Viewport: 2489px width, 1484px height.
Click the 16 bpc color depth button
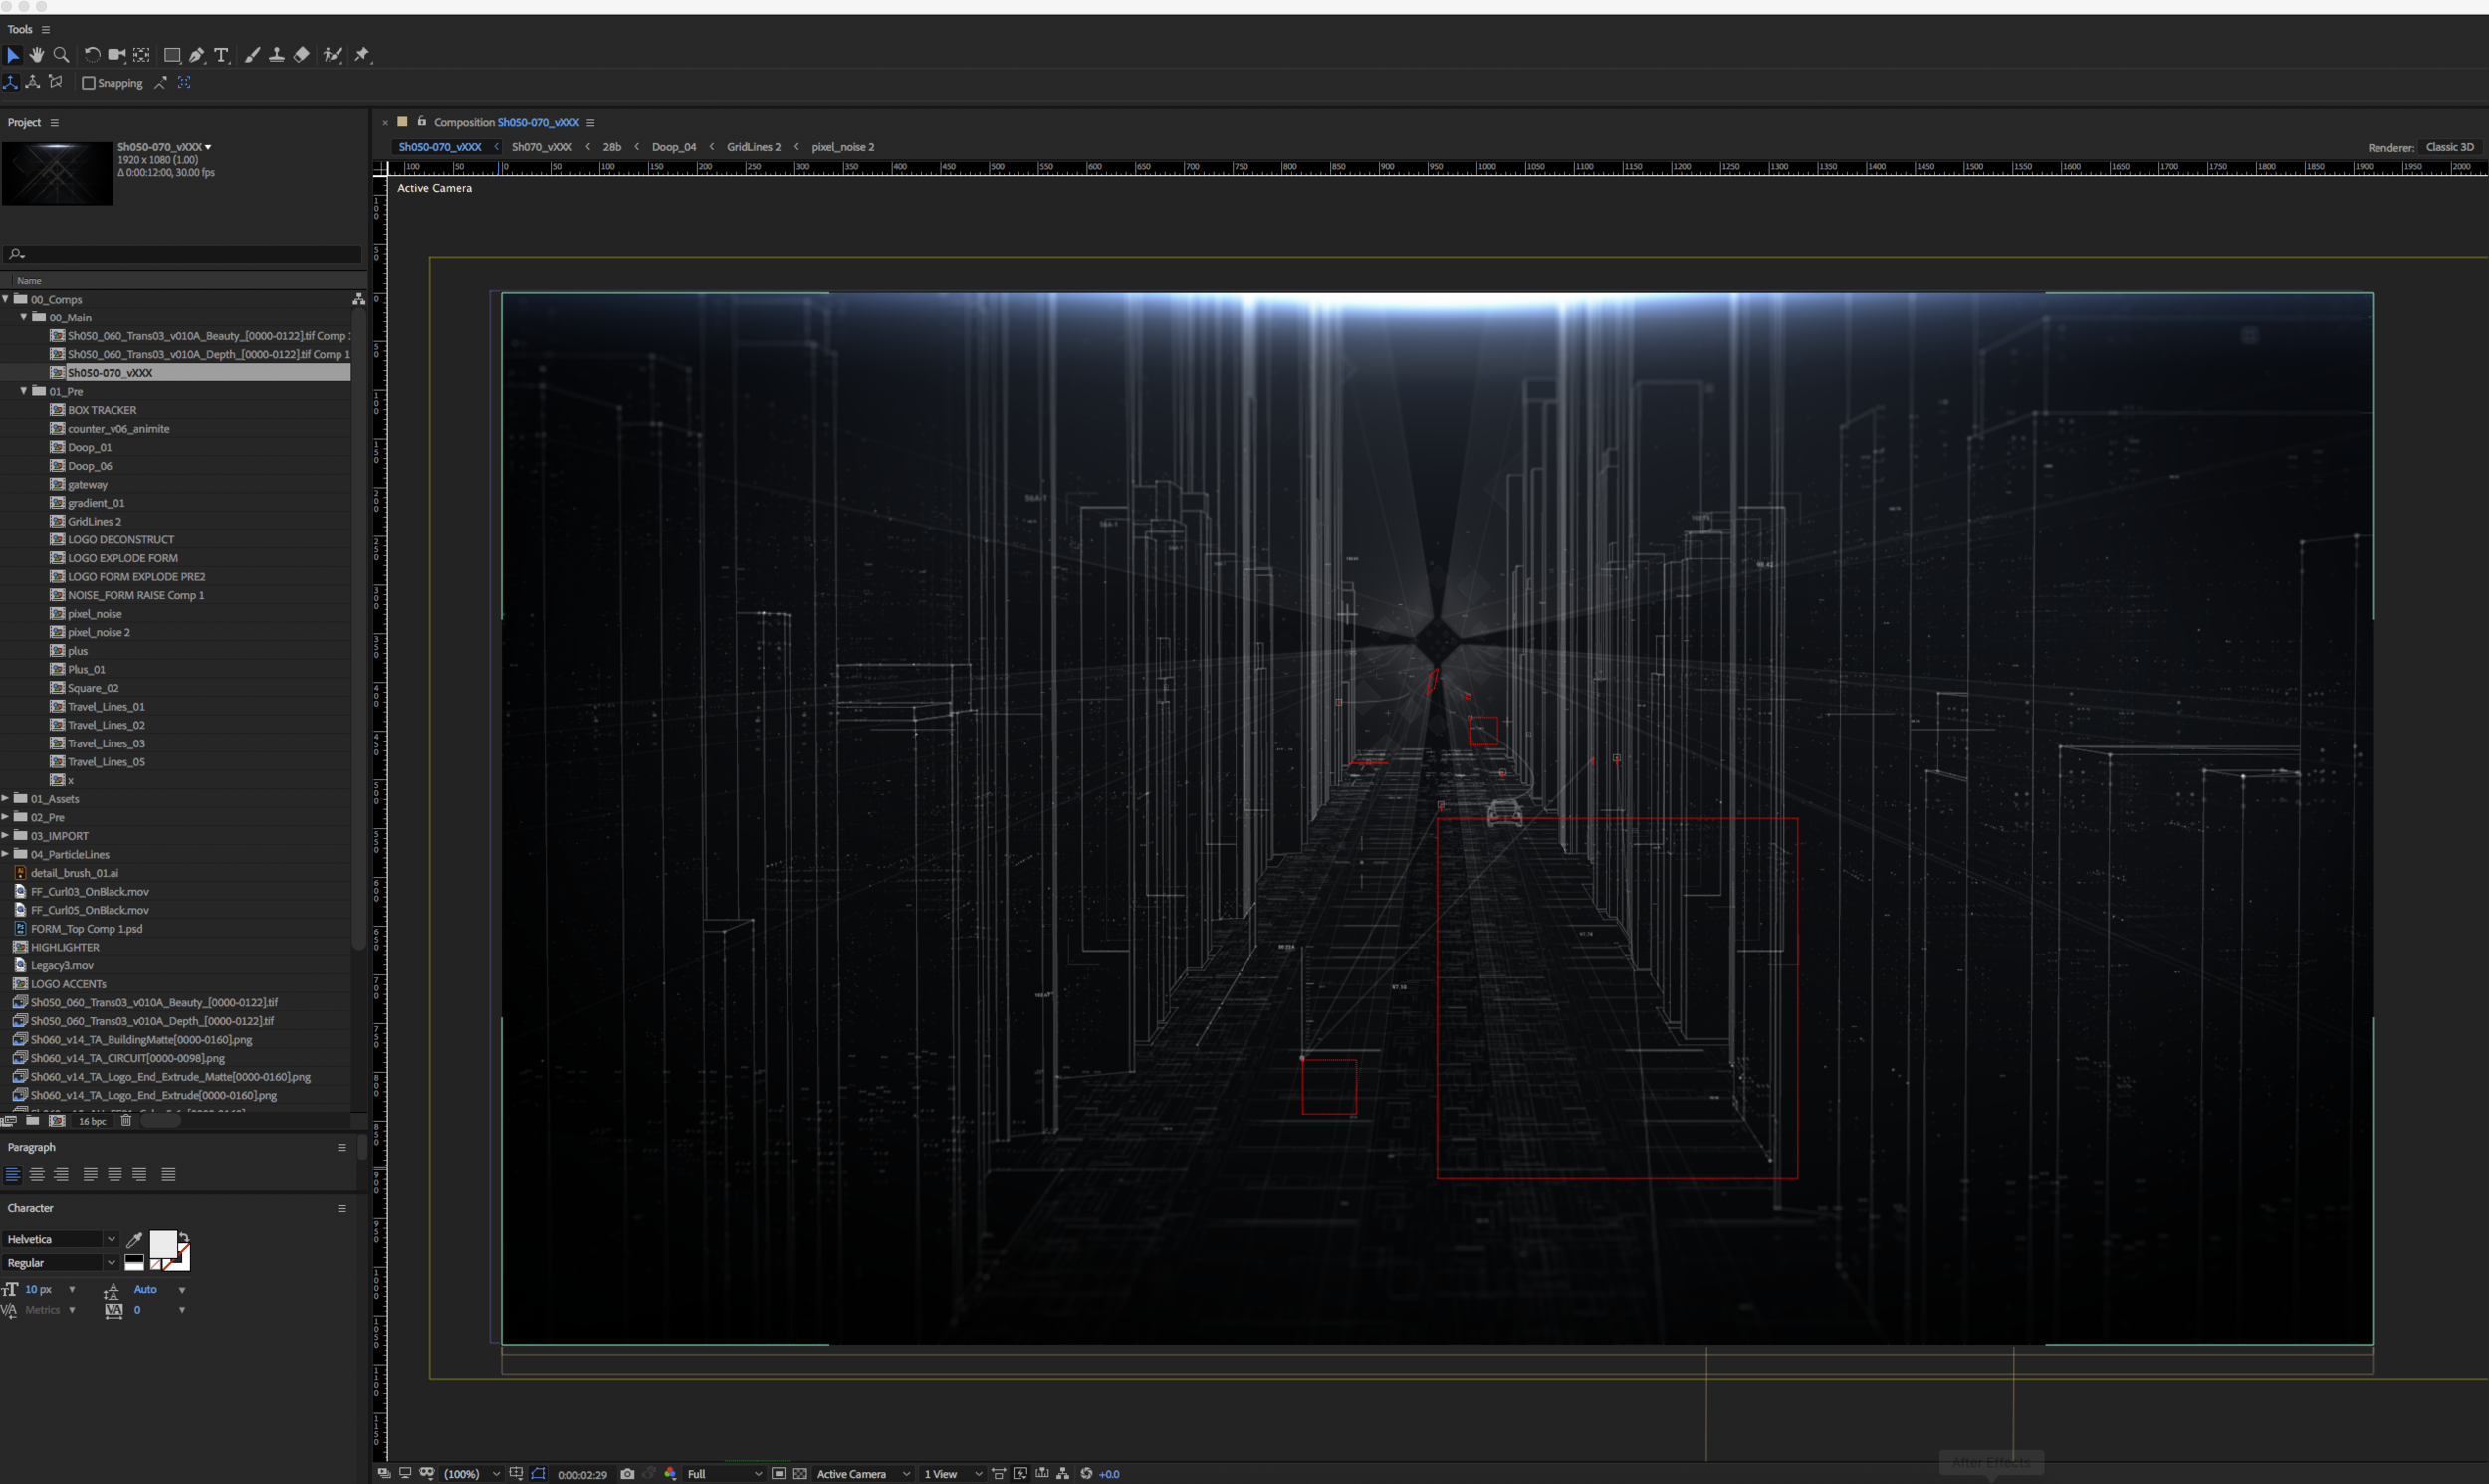click(92, 1121)
